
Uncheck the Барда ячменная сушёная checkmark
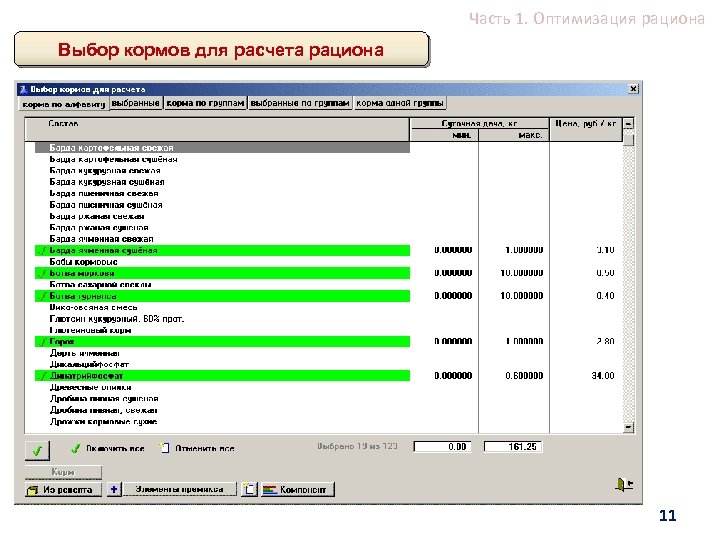43,251
